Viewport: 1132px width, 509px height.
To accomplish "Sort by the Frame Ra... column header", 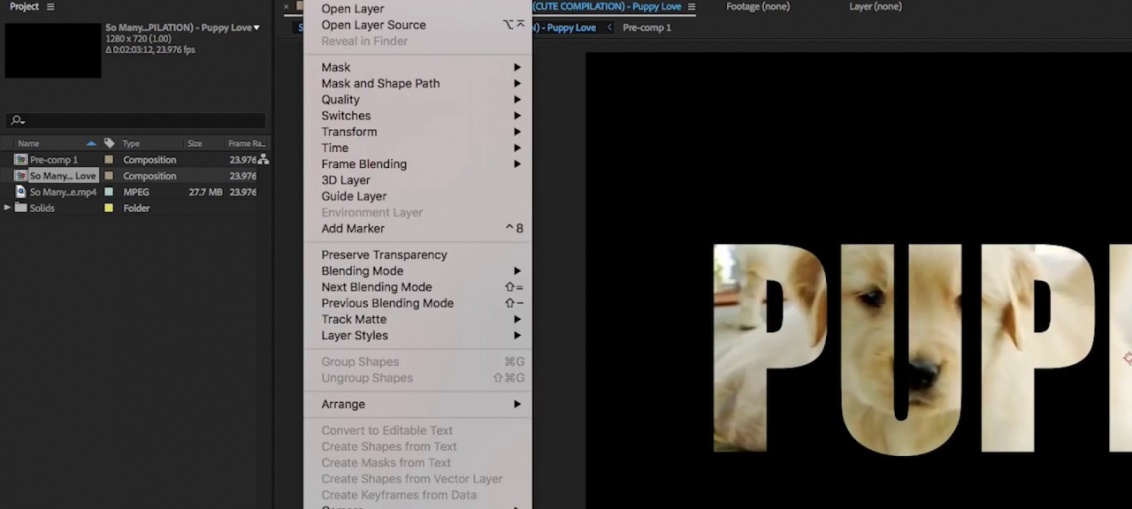I will point(247,143).
